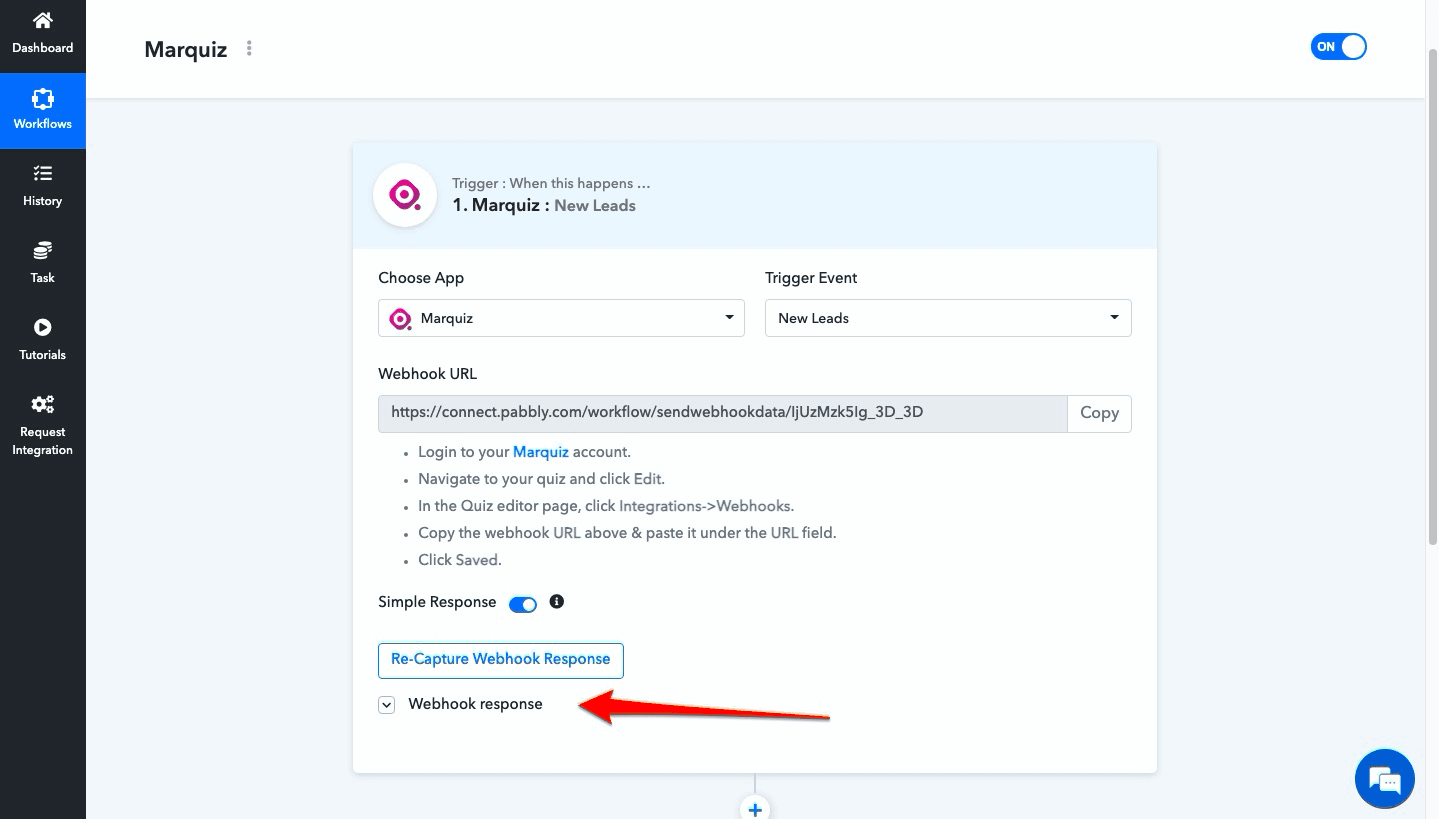Open Tutorials in the sidebar
The width and height of the screenshot is (1439, 819).
pos(42,340)
